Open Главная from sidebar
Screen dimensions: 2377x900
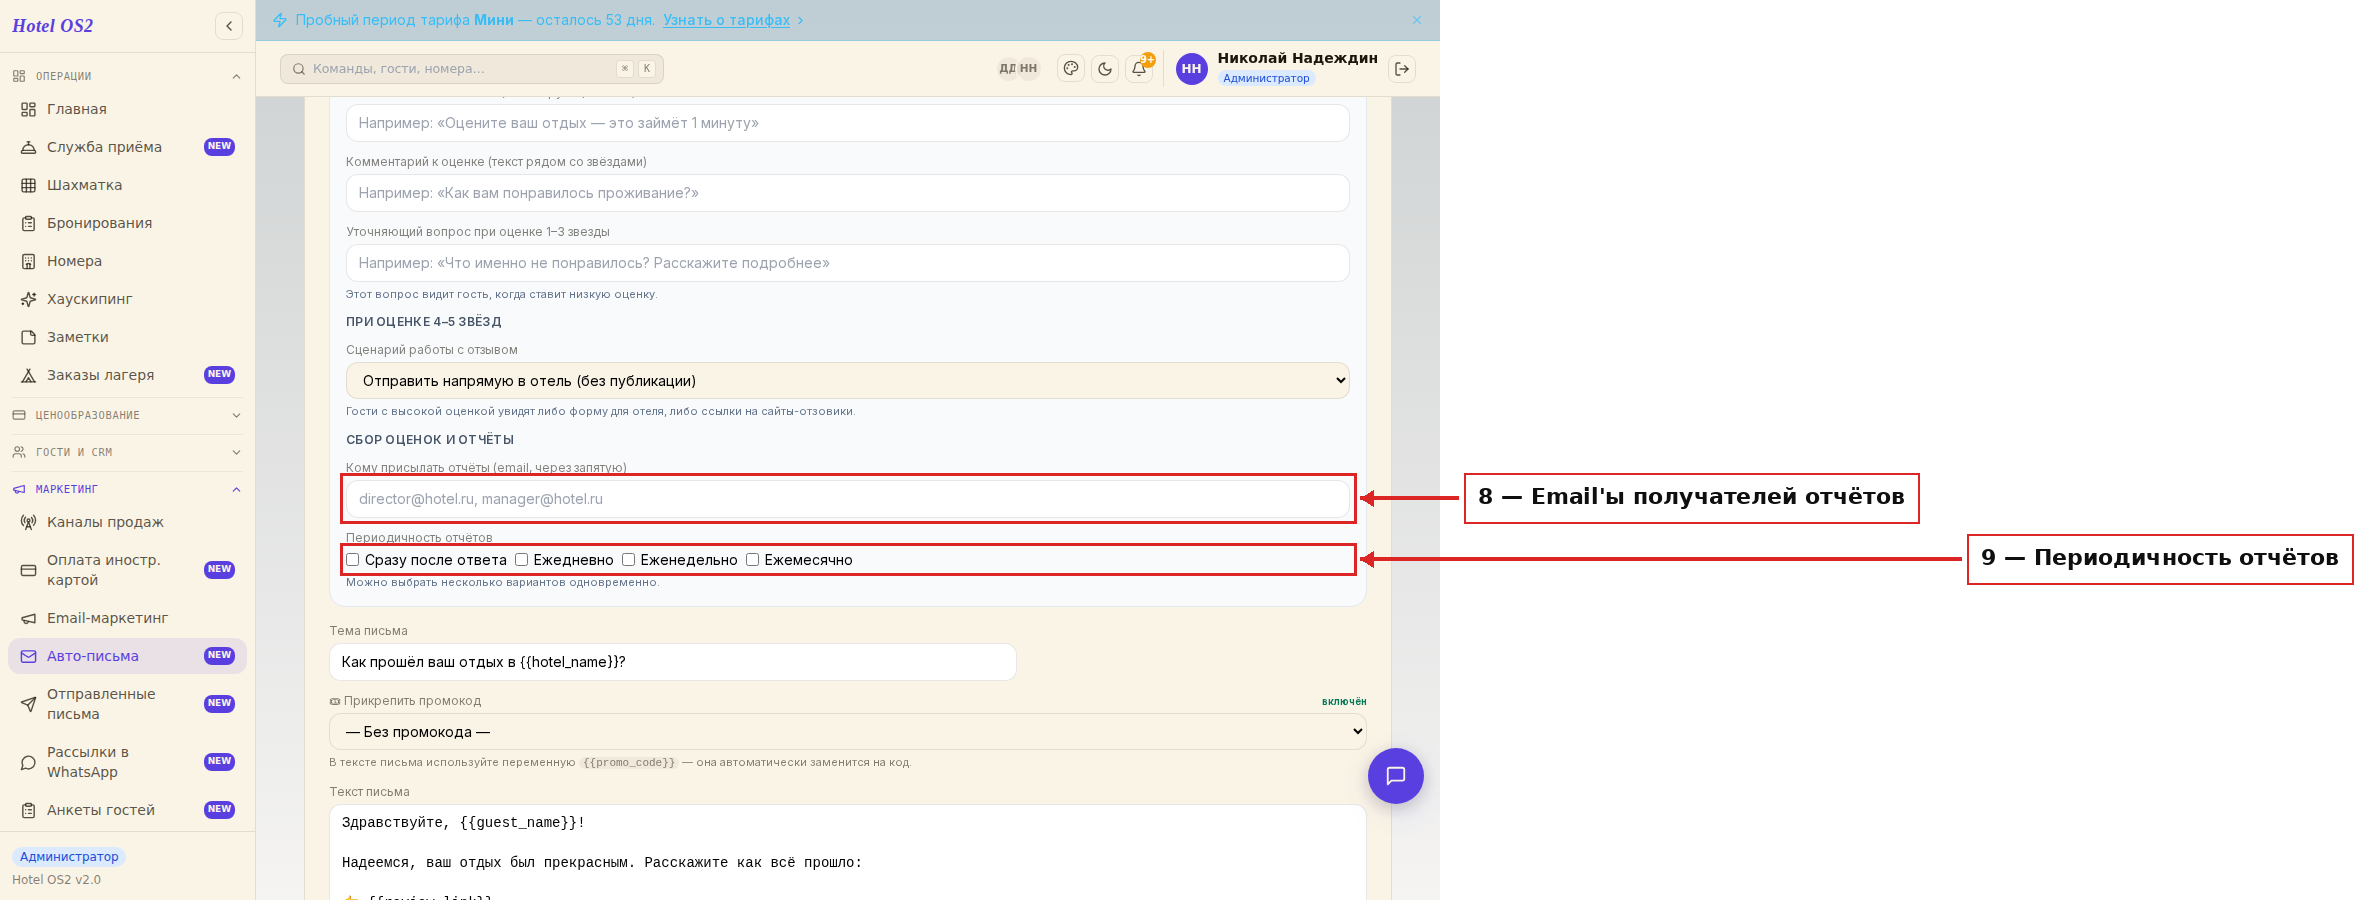(127, 109)
